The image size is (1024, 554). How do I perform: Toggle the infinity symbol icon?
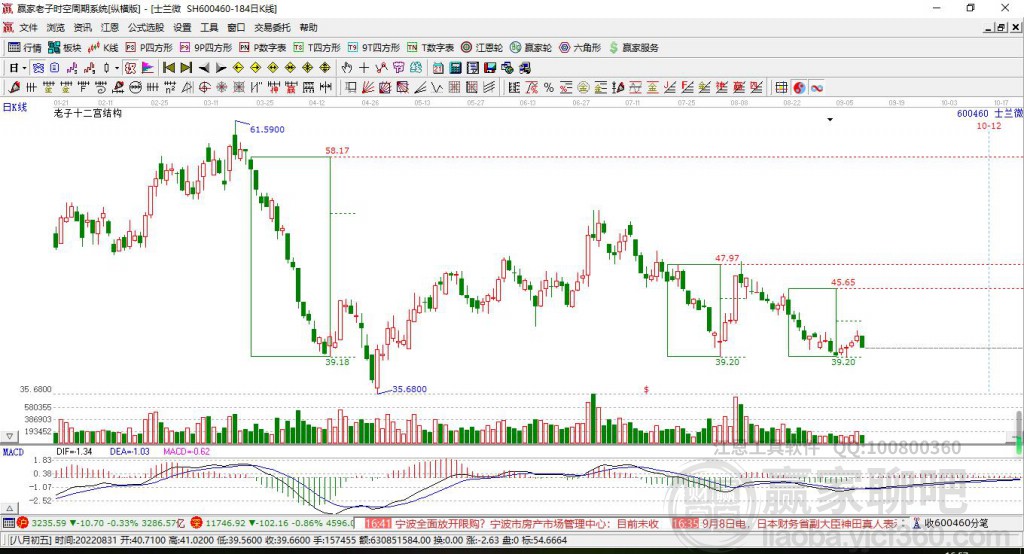pyautogui.click(x=816, y=88)
